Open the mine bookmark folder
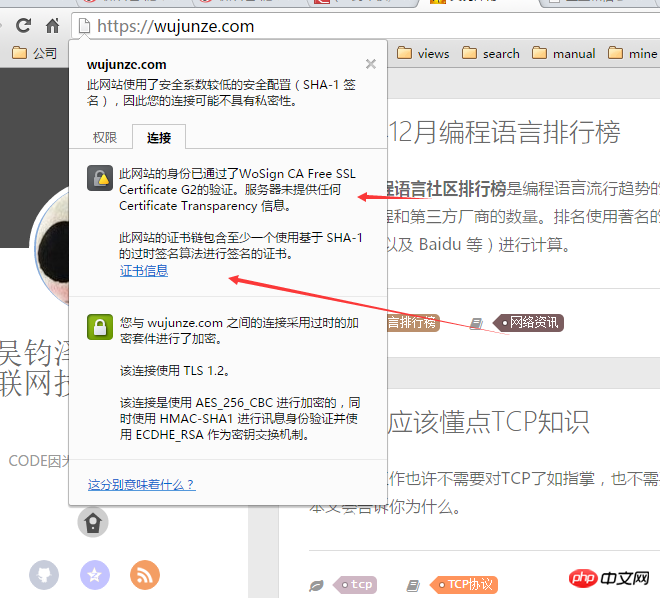 (x=633, y=53)
